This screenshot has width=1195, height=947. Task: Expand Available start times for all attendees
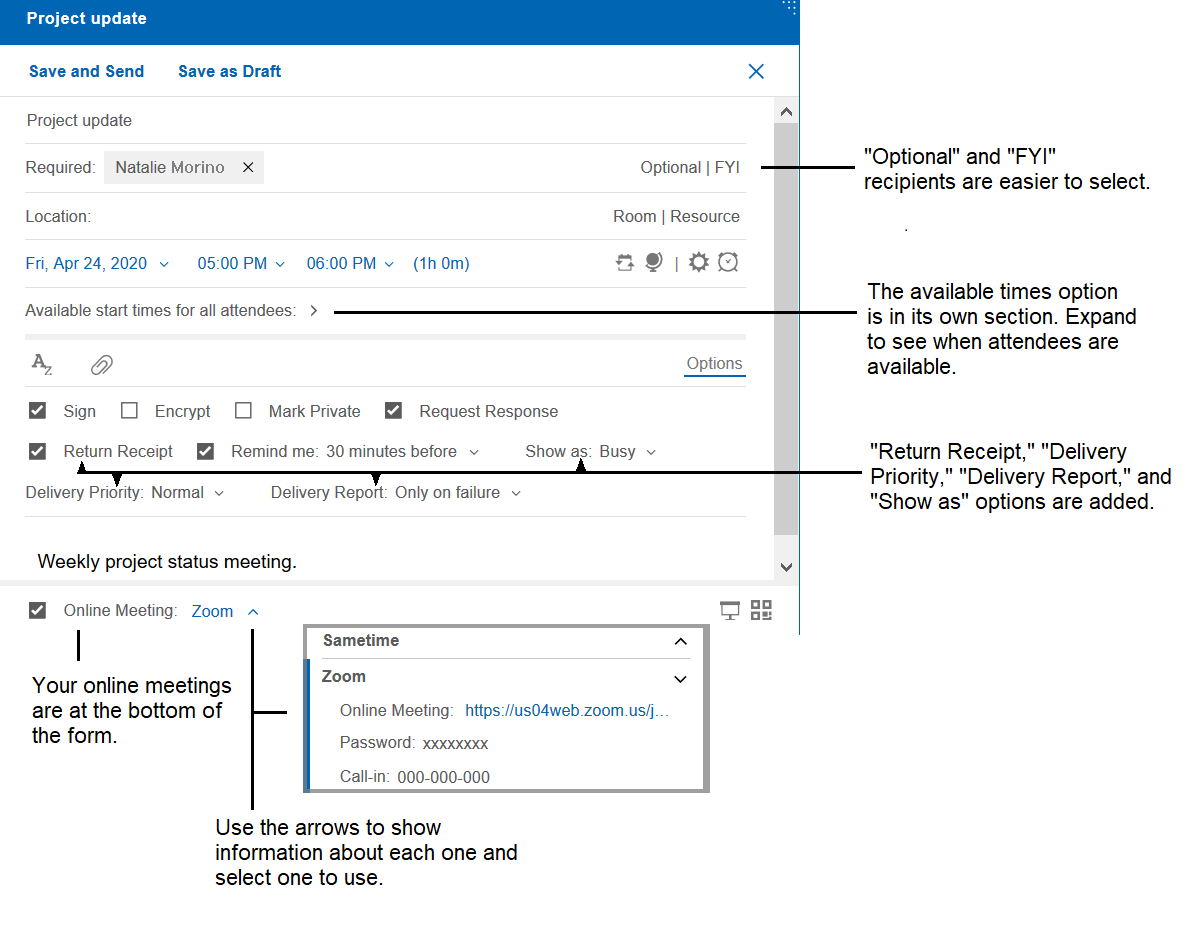coord(314,310)
